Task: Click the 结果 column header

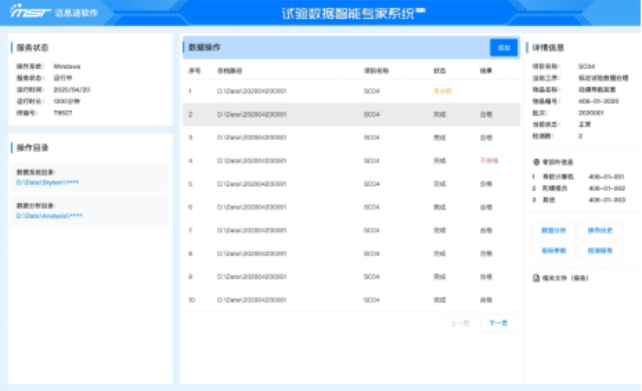Action: [486, 71]
